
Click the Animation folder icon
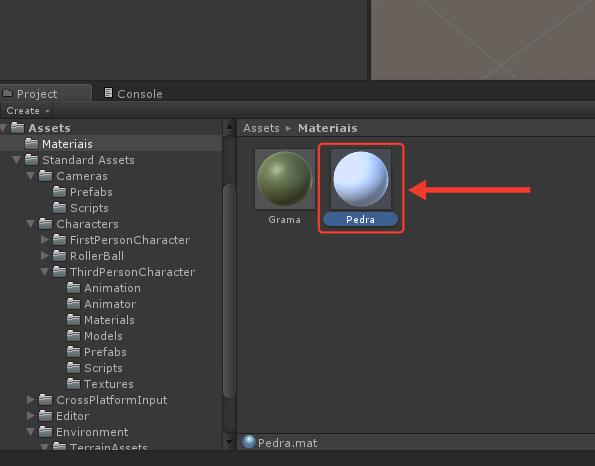pos(73,288)
